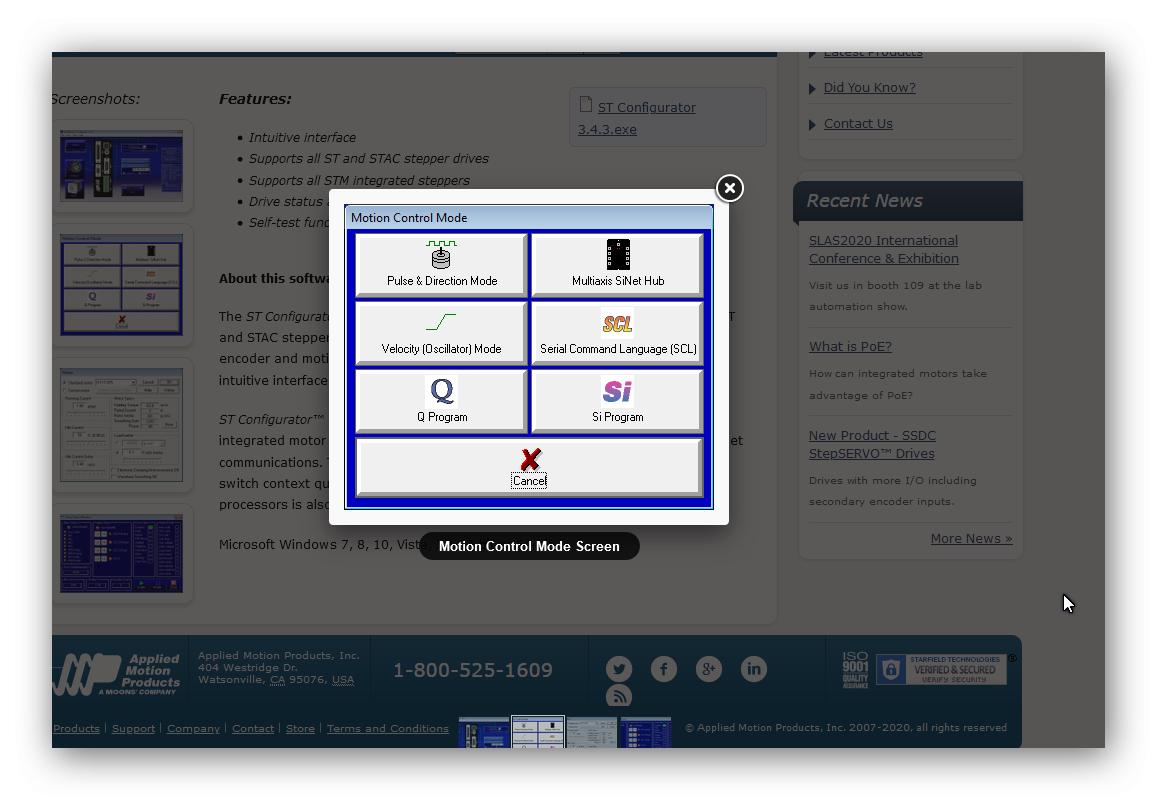The height and width of the screenshot is (800, 1157).
Task: Click the red X Cancel button in dialog
Action: tap(529, 467)
